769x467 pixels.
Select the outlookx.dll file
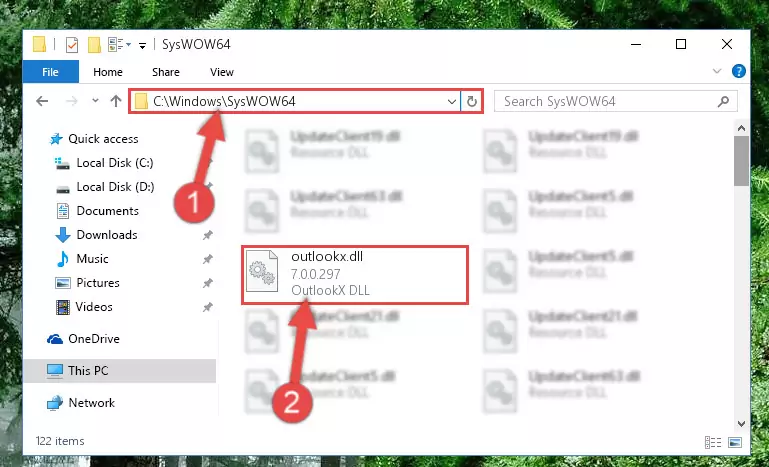click(355, 274)
